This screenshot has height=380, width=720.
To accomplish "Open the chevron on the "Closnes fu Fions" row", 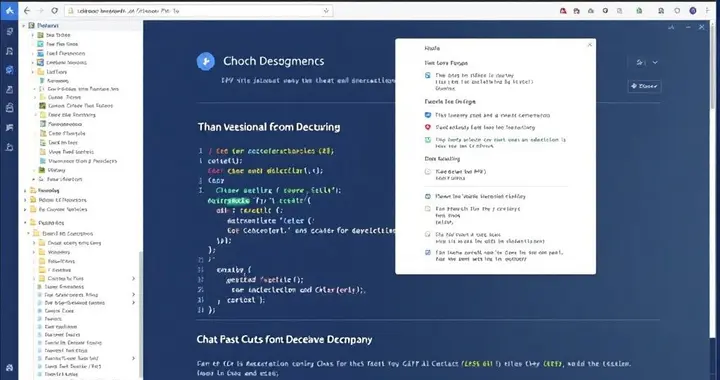I will pyautogui.click(x=134, y=279).
